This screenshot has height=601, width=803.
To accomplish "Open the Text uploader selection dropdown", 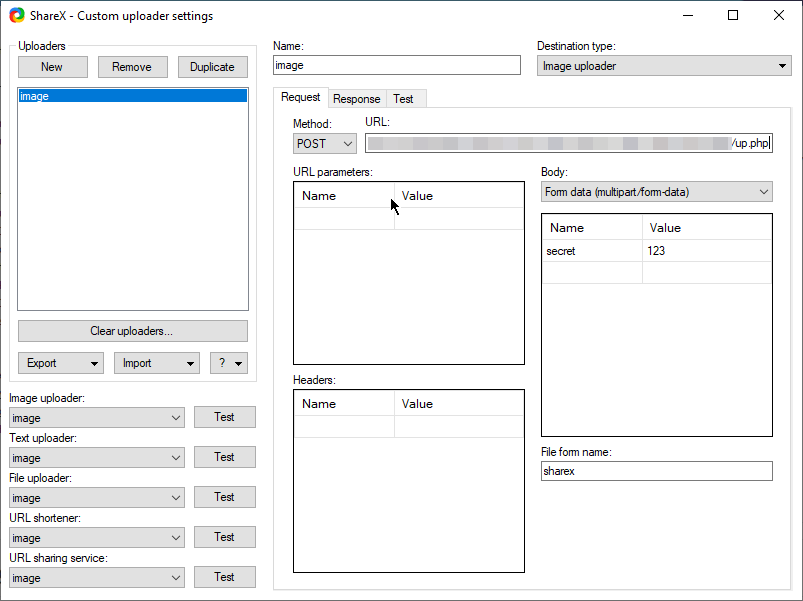I will (96, 457).
